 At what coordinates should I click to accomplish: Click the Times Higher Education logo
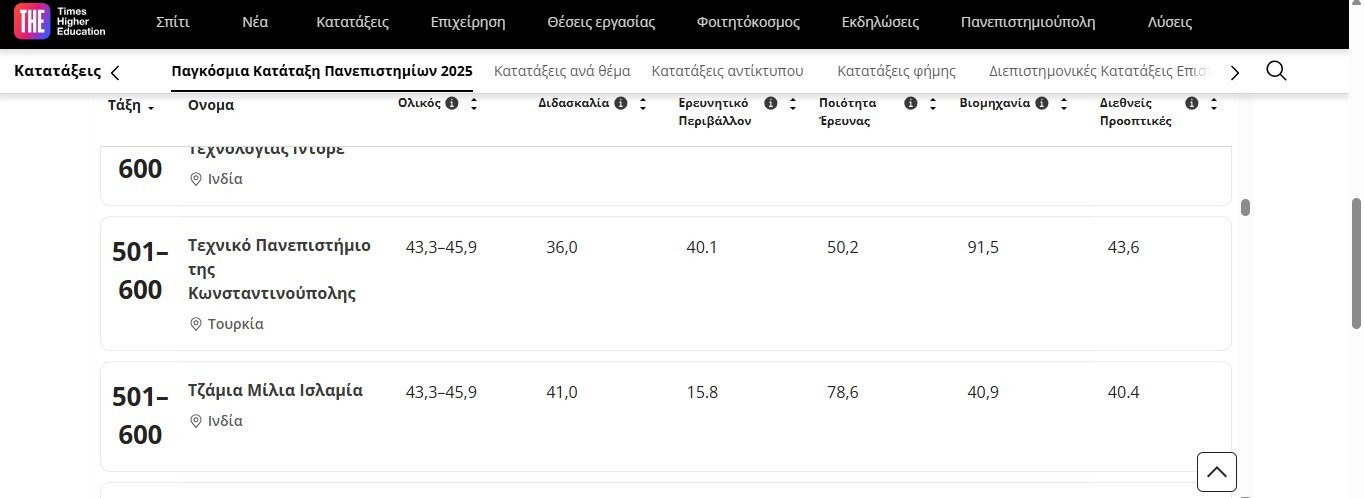59,22
